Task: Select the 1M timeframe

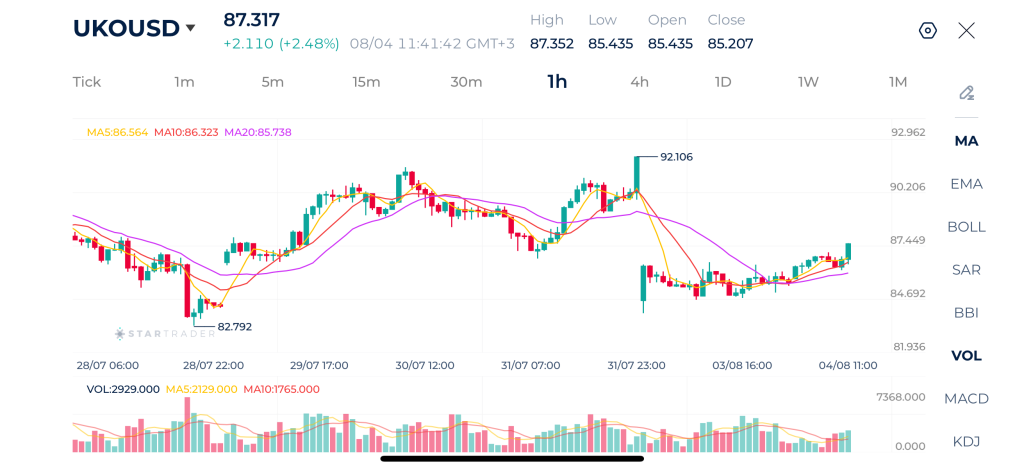Action: tap(898, 82)
